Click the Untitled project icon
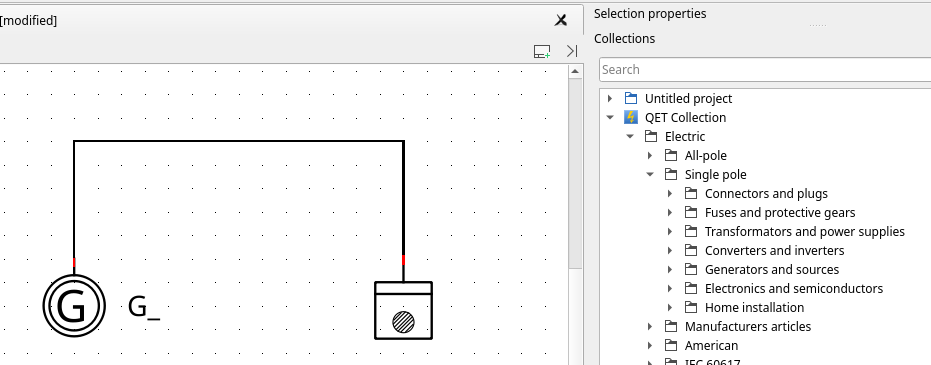 coord(631,99)
